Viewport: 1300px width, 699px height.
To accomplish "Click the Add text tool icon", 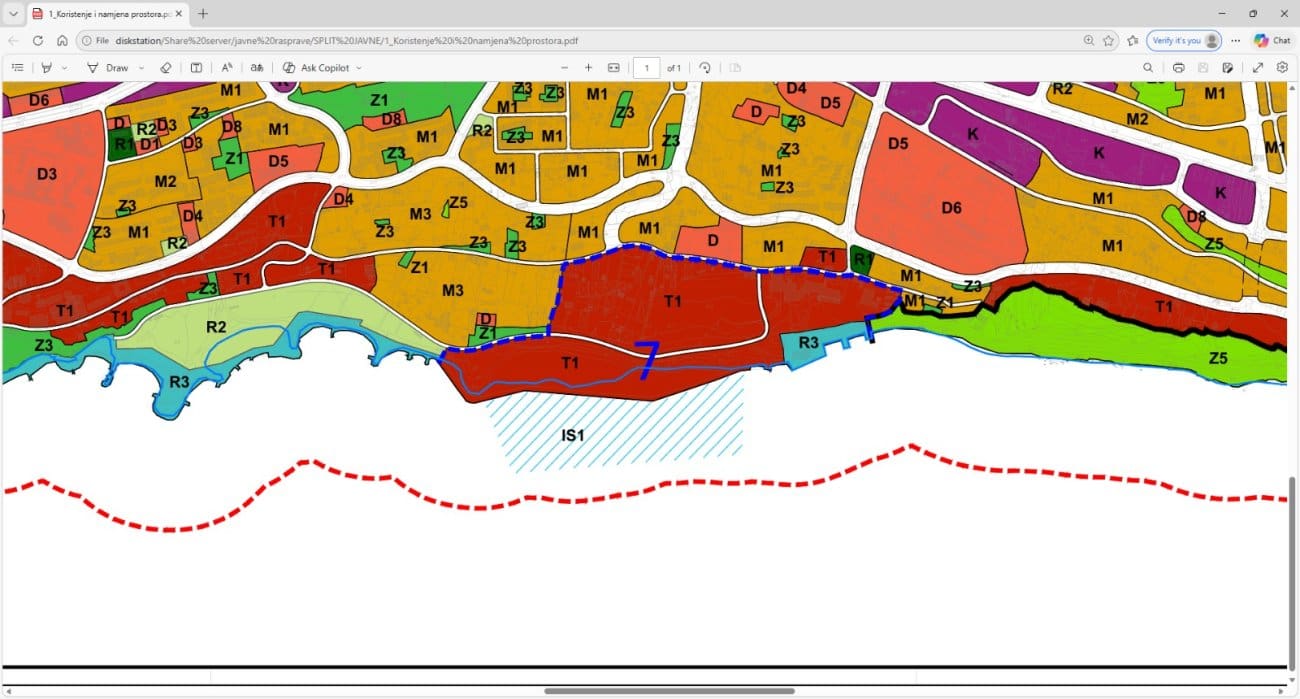I will click(x=196, y=68).
